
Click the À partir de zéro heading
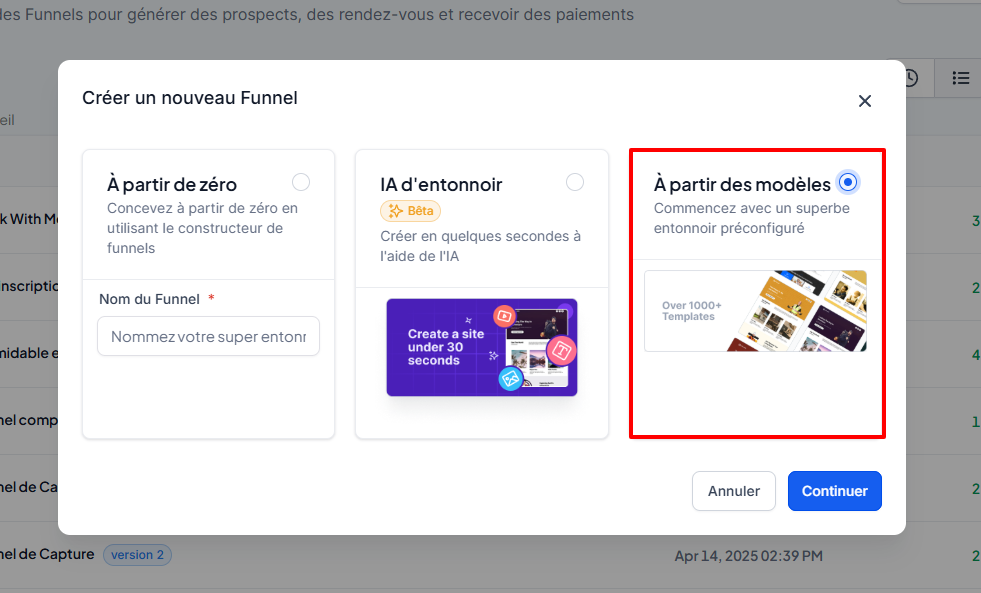pos(172,185)
